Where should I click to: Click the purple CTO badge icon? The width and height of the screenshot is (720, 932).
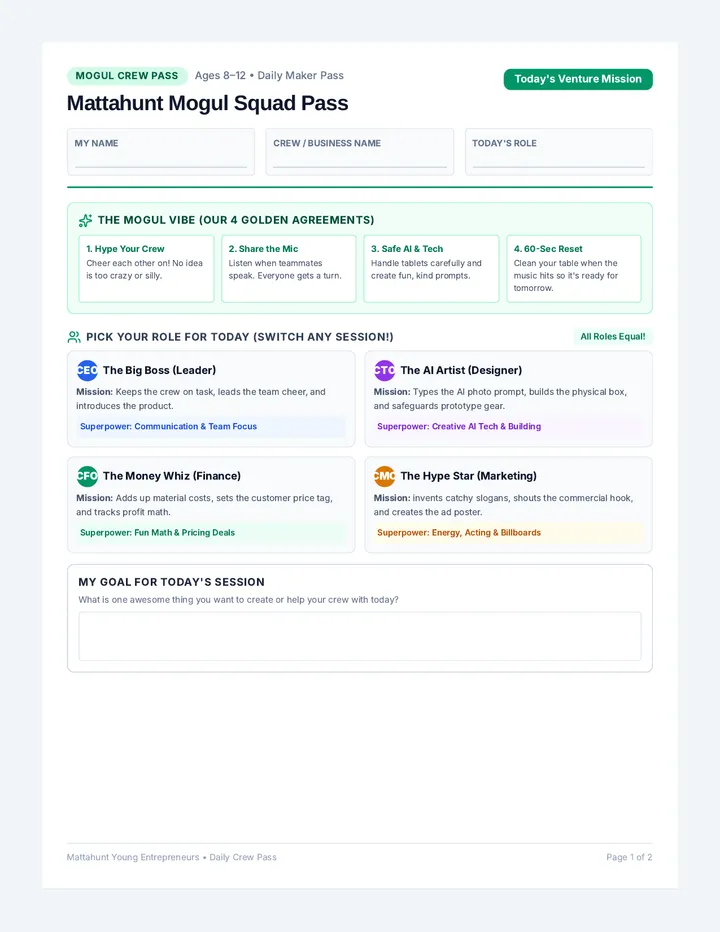(x=385, y=370)
